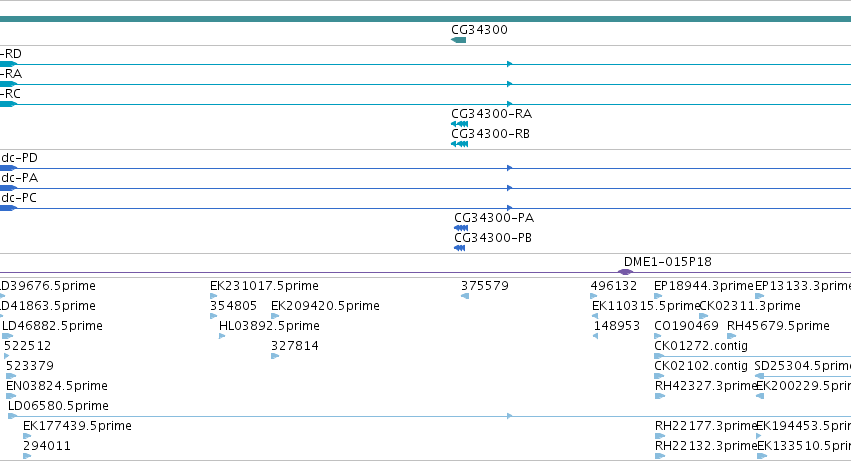Image resolution: width=851 pixels, height=461 pixels.
Task: Click the teal chromosome bar at top
Action: tap(426, 19)
